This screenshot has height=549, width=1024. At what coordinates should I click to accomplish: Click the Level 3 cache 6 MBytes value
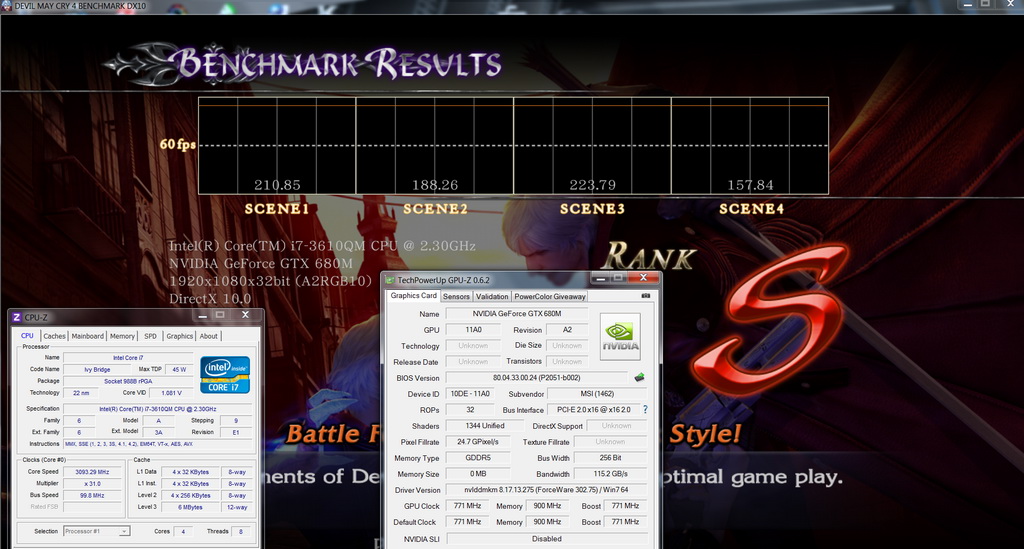tap(190, 507)
